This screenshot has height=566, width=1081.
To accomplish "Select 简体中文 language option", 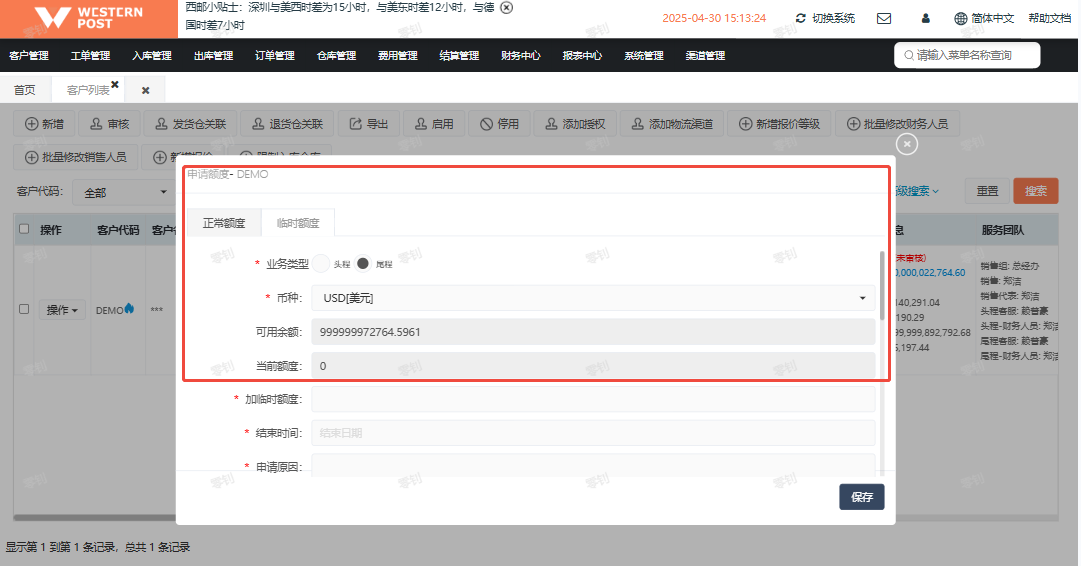I will click(993, 19).
